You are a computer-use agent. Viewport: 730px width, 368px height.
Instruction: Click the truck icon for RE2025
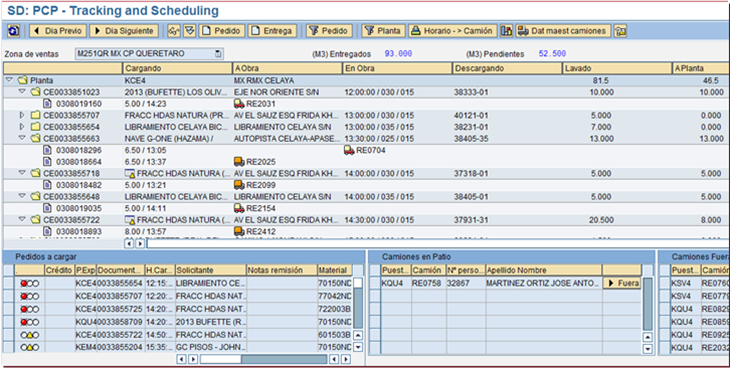click(239, 162)
